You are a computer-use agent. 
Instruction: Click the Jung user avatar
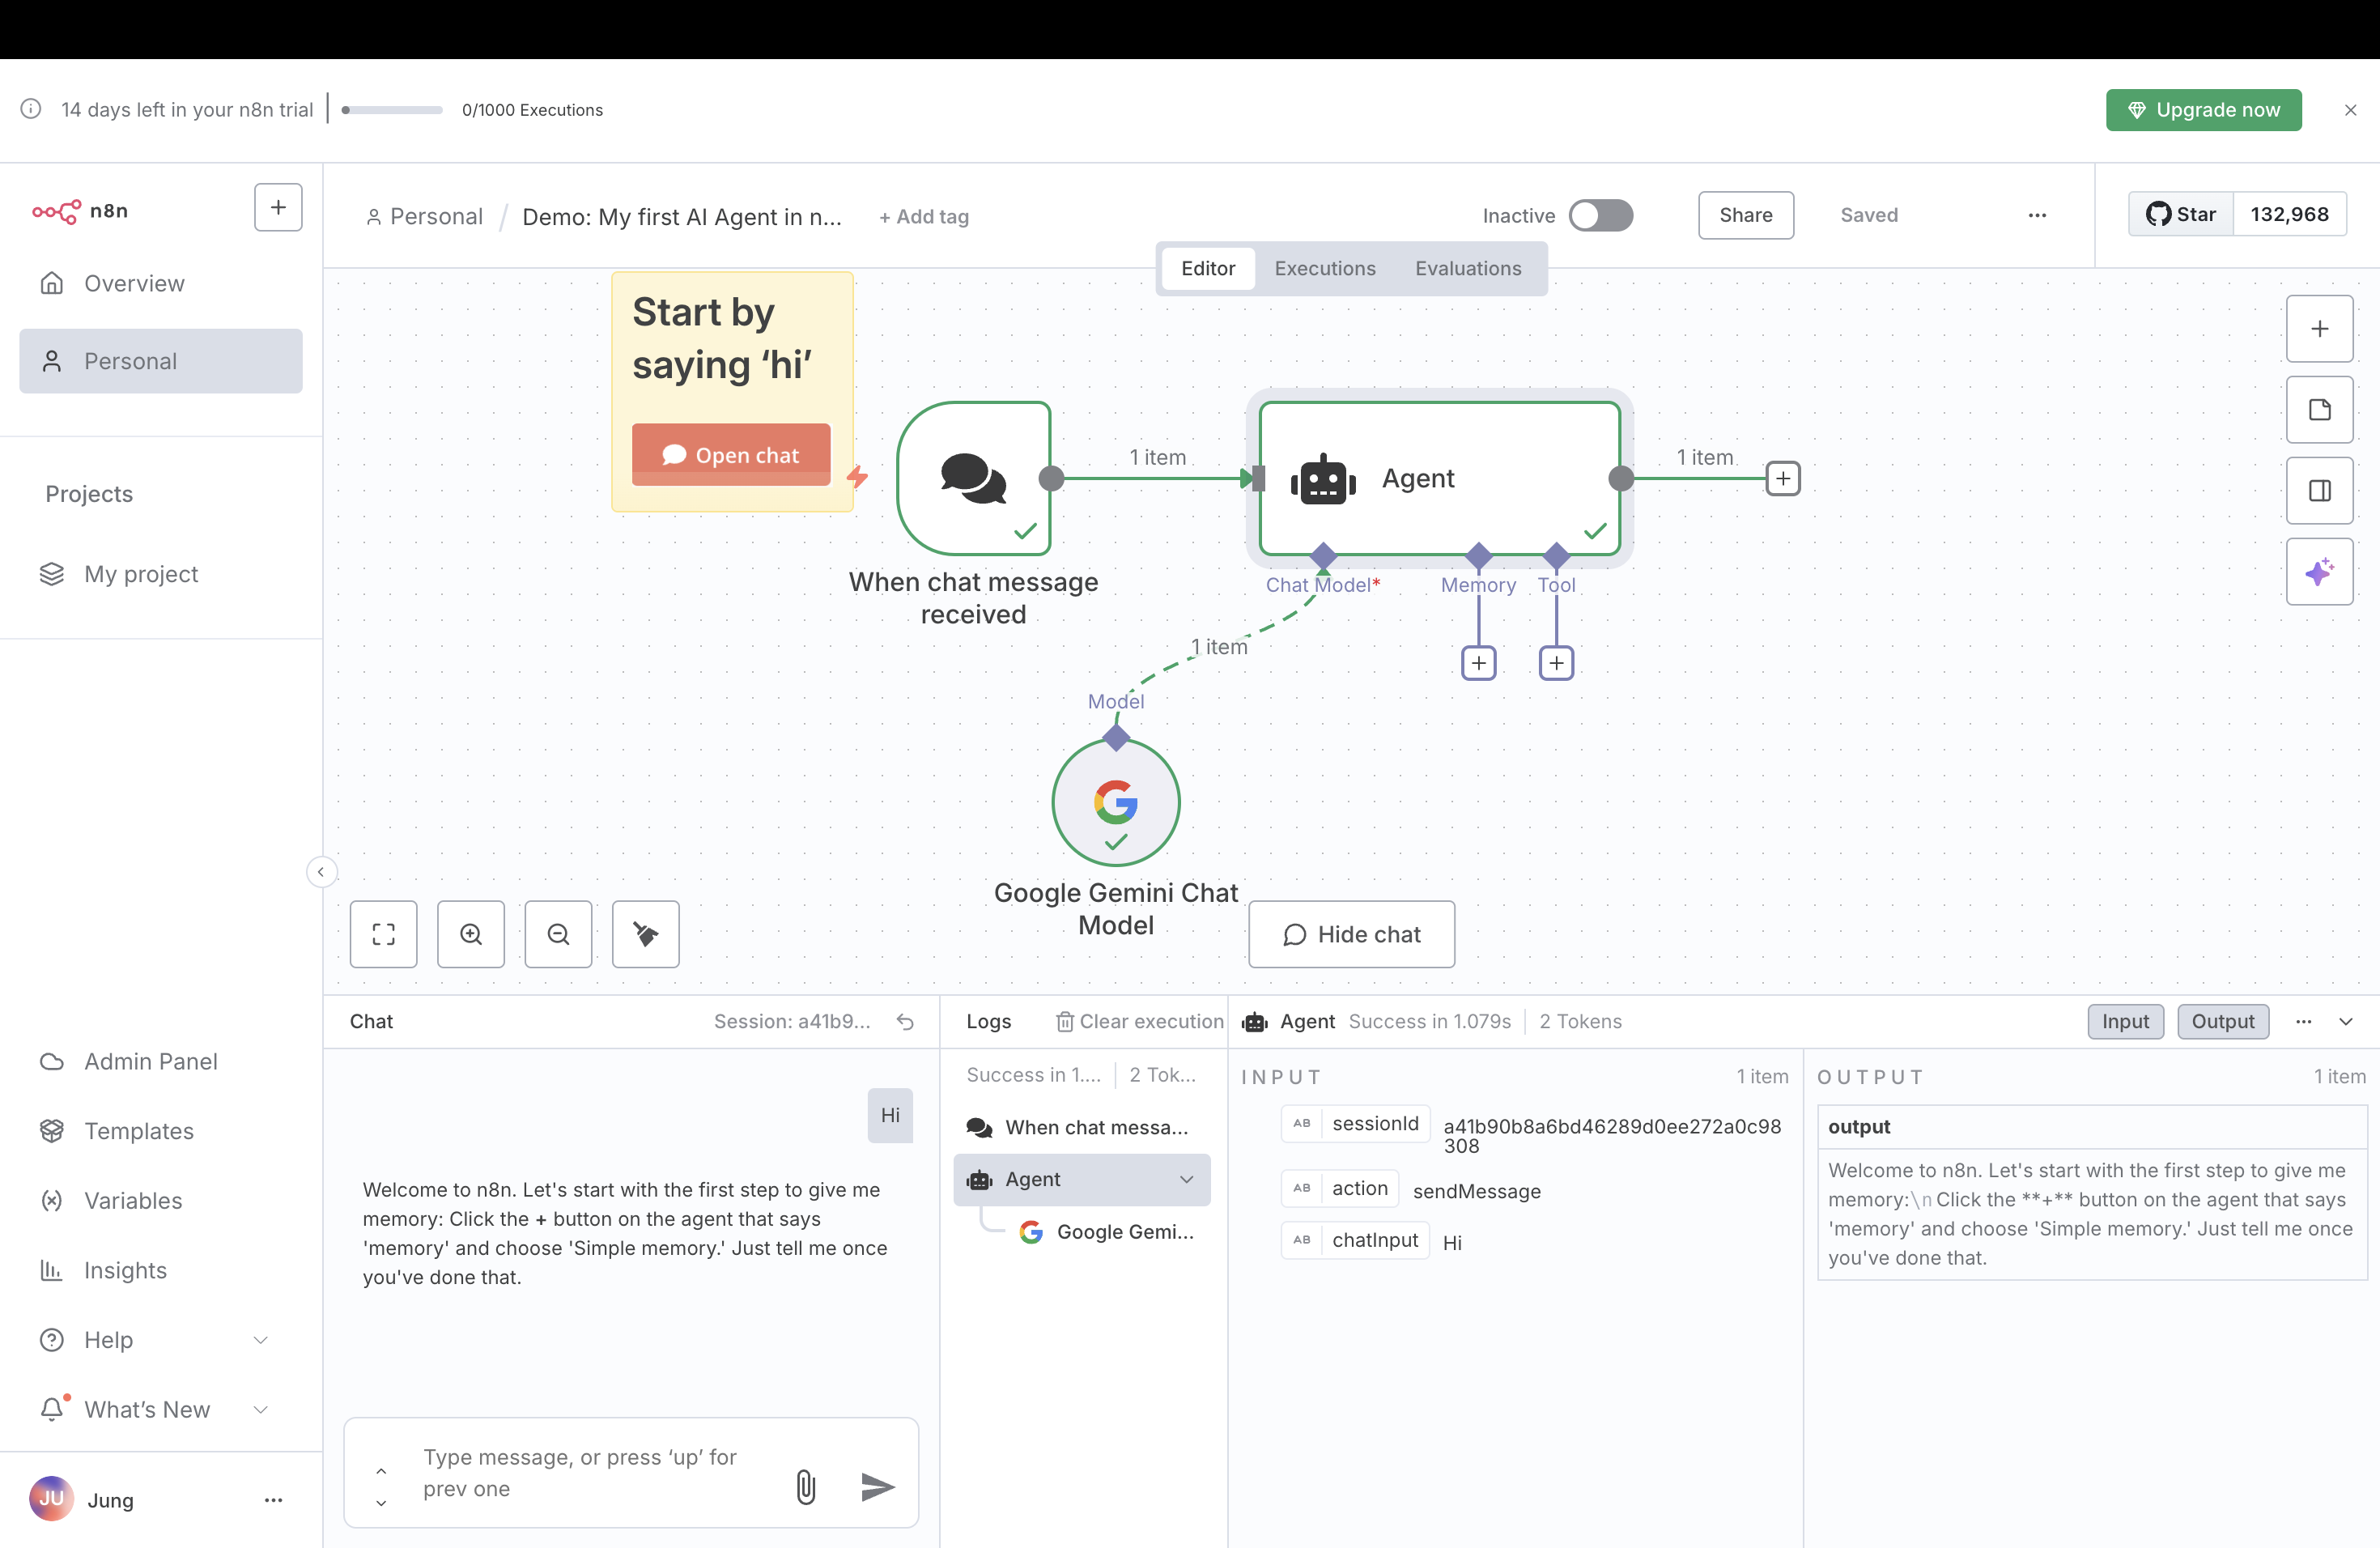click(51, 1499)
